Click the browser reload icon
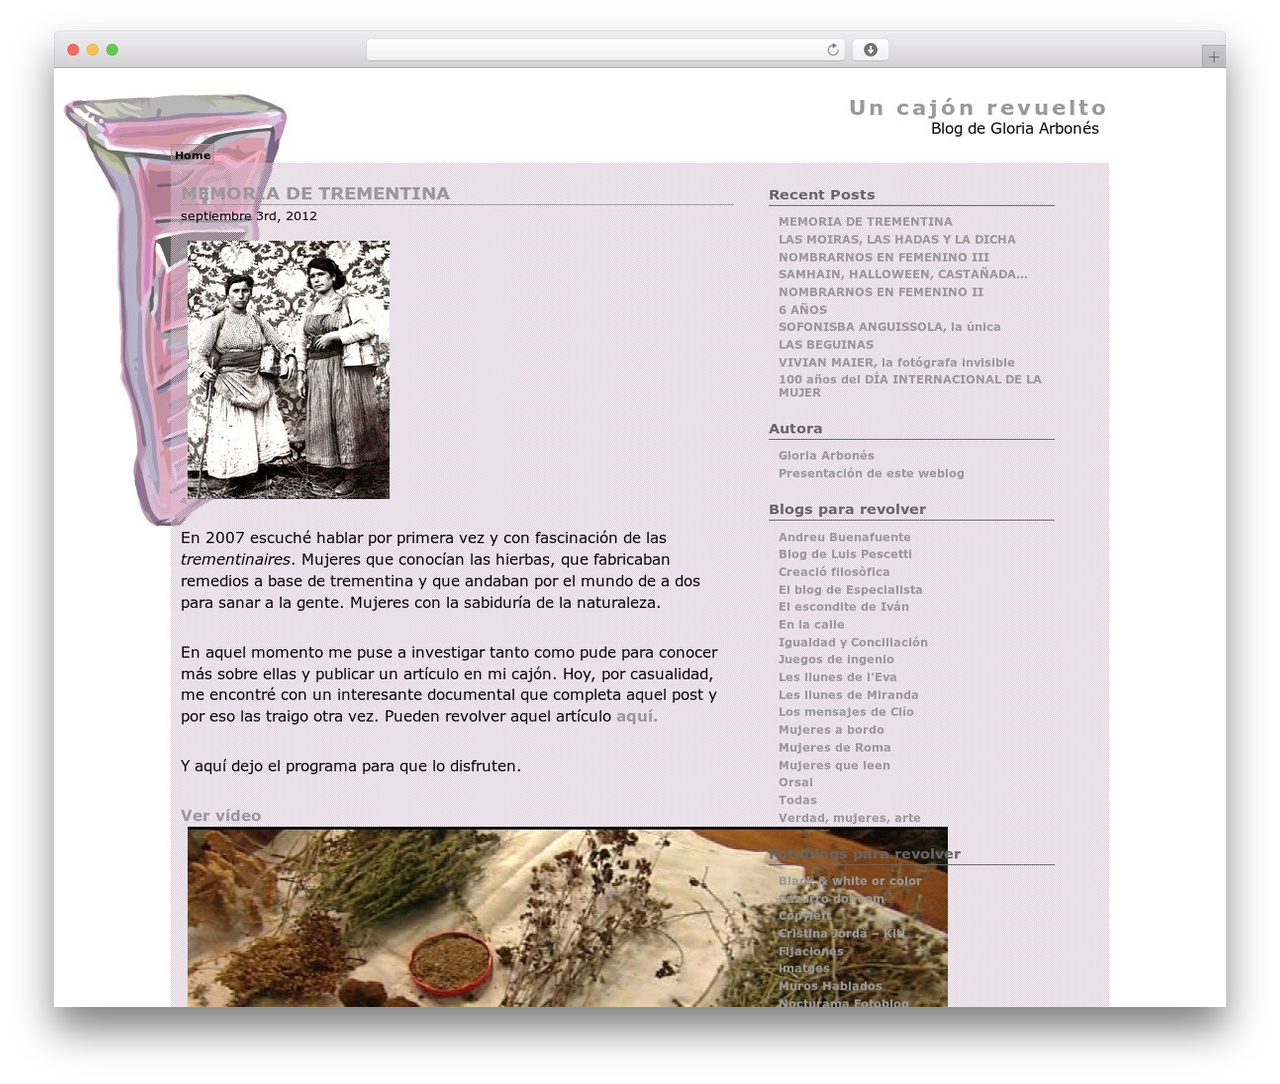1280x1084 pixels. pyautogui.click(x=832, y=50)
